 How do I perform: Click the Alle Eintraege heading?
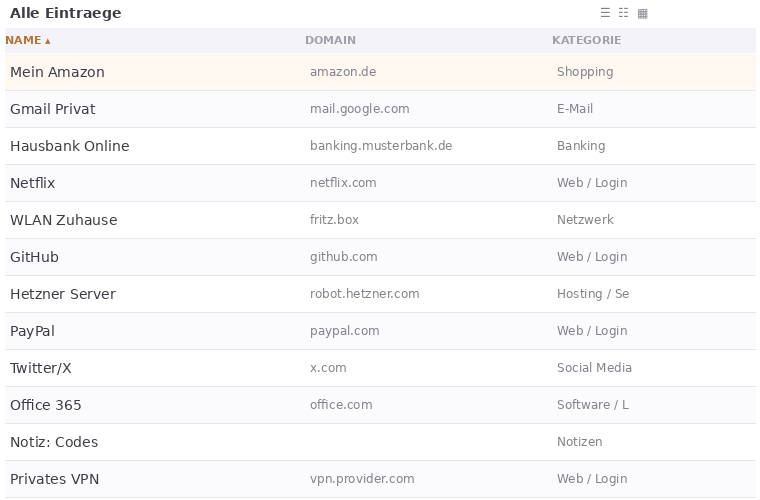click(x=65, y=13)
